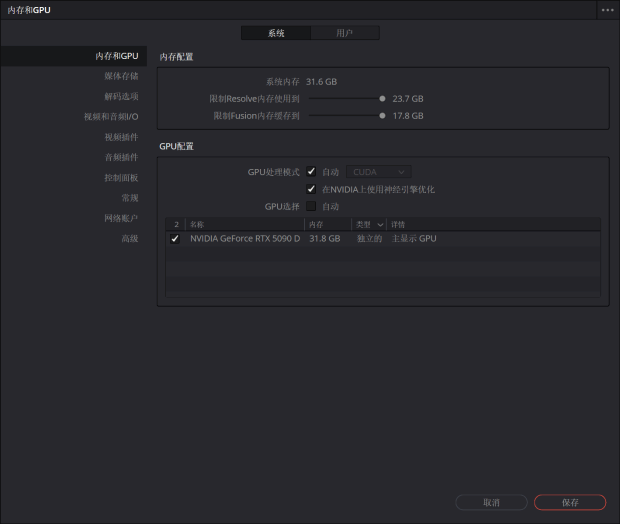Open 视频插件 settings page
Image resolution: width=620 pixels, height=524 pixels.
121,137
